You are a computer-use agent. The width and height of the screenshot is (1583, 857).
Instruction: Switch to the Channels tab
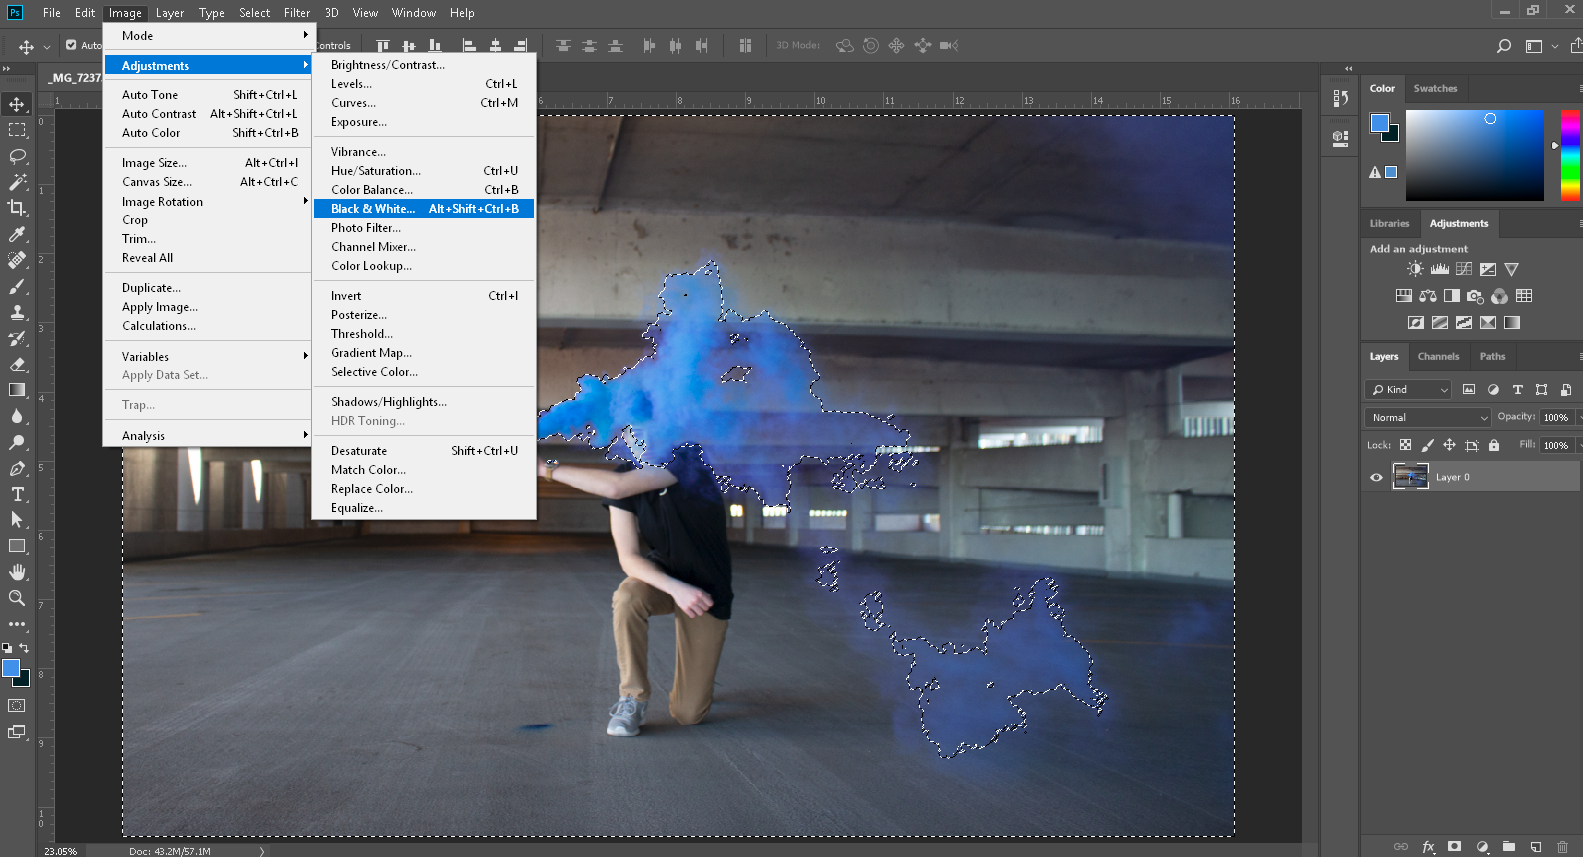tap(1438, 357)
